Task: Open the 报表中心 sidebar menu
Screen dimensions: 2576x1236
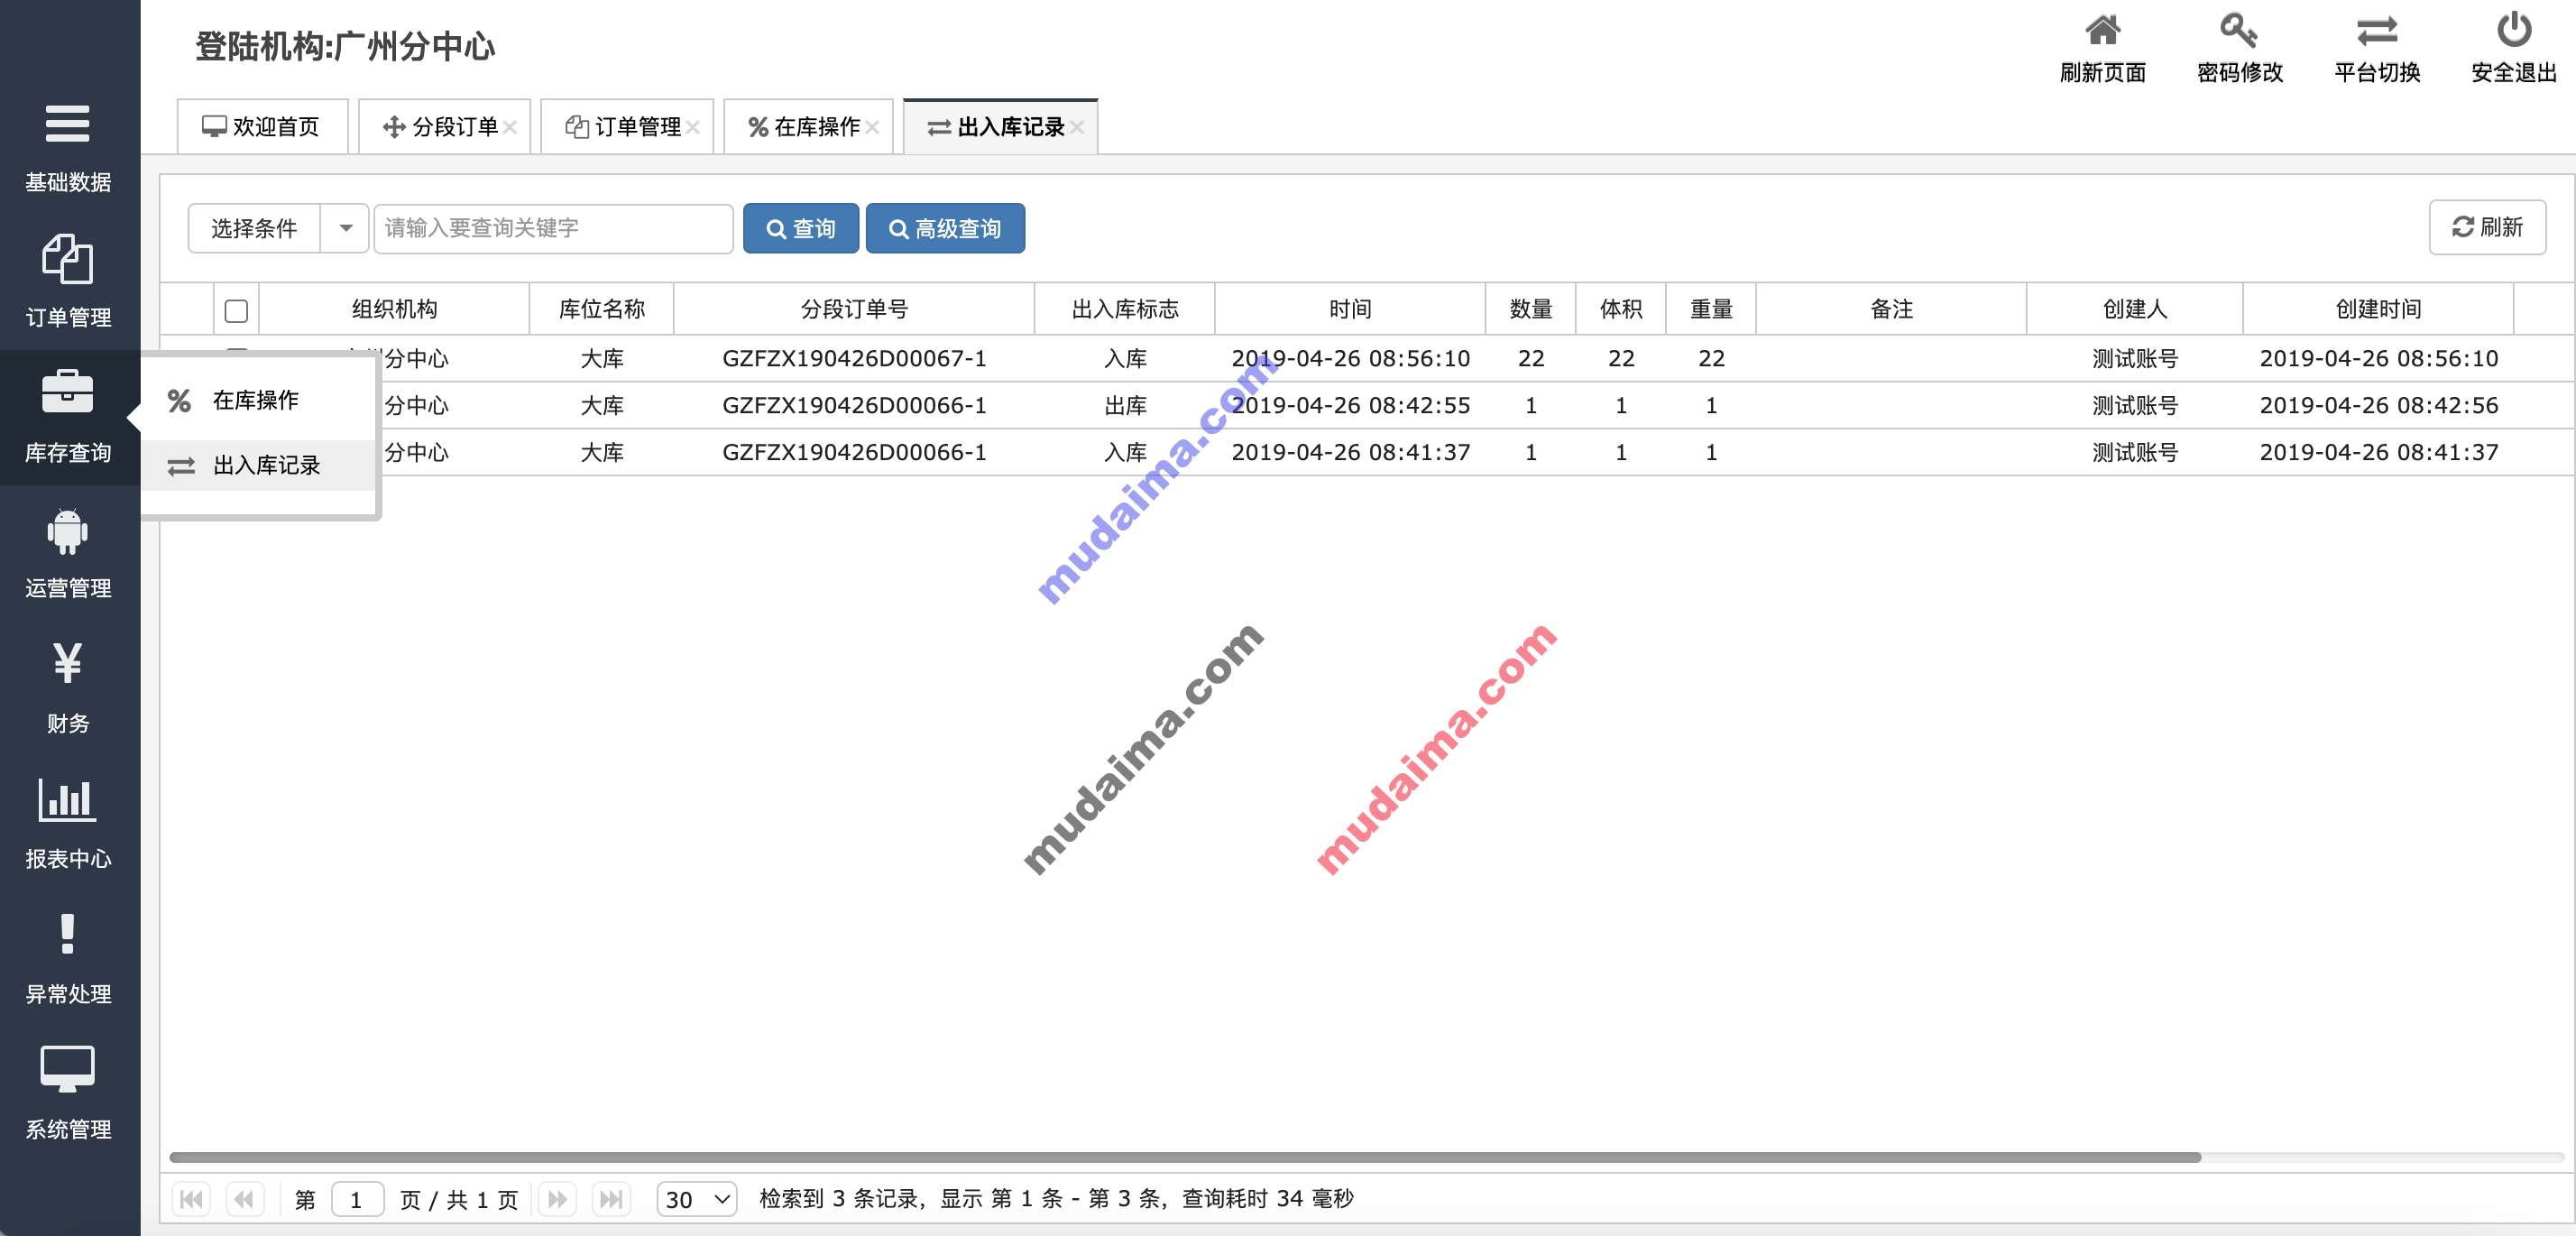Action: point(68,823)
